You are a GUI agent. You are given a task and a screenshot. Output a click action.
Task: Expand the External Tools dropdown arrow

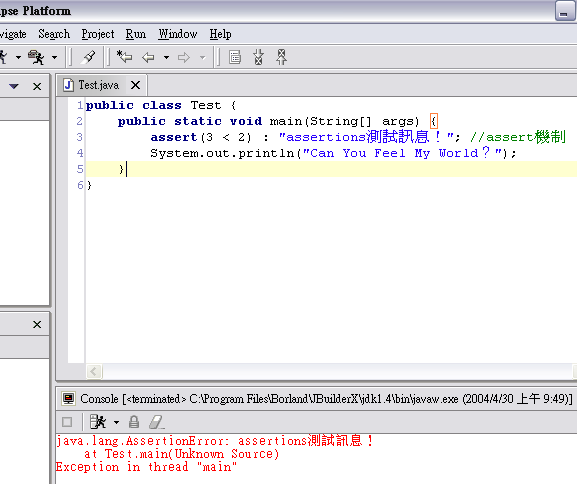[x=54, y=57]
